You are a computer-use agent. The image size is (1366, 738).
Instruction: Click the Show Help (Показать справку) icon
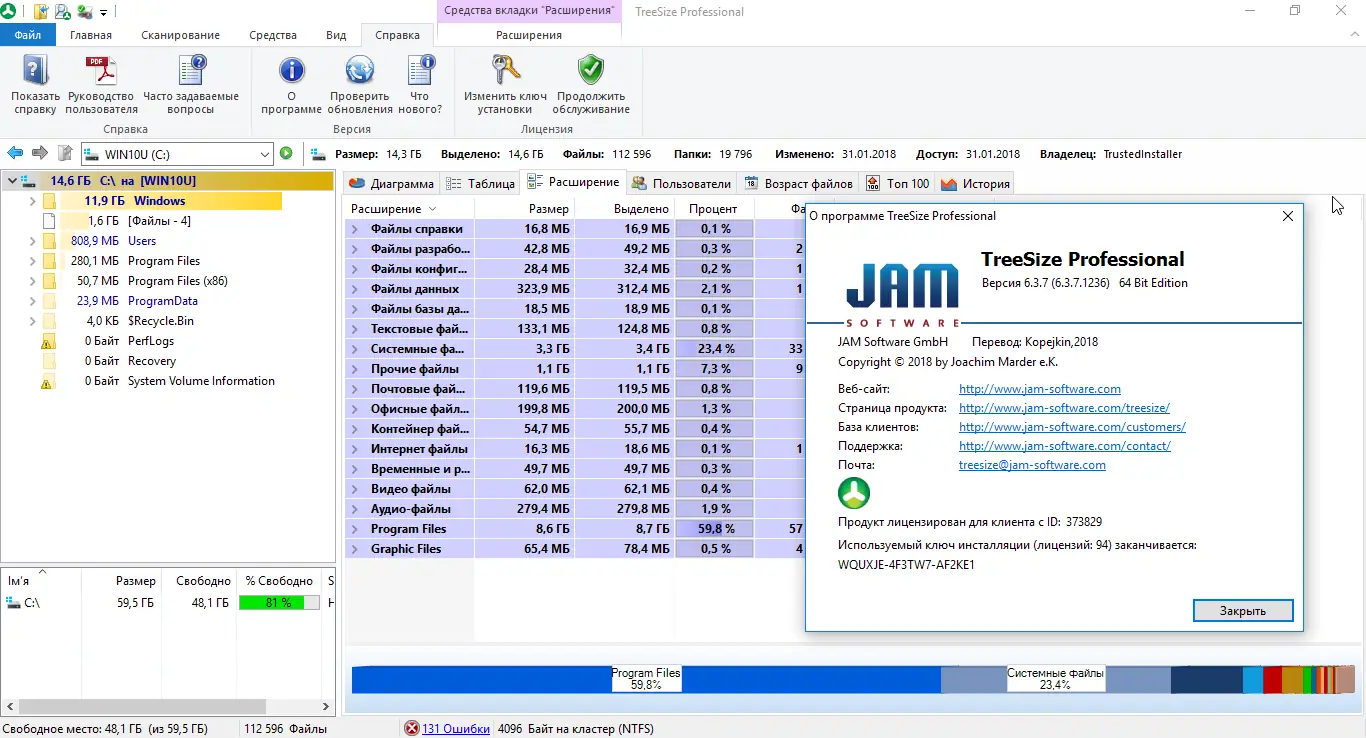36,70
